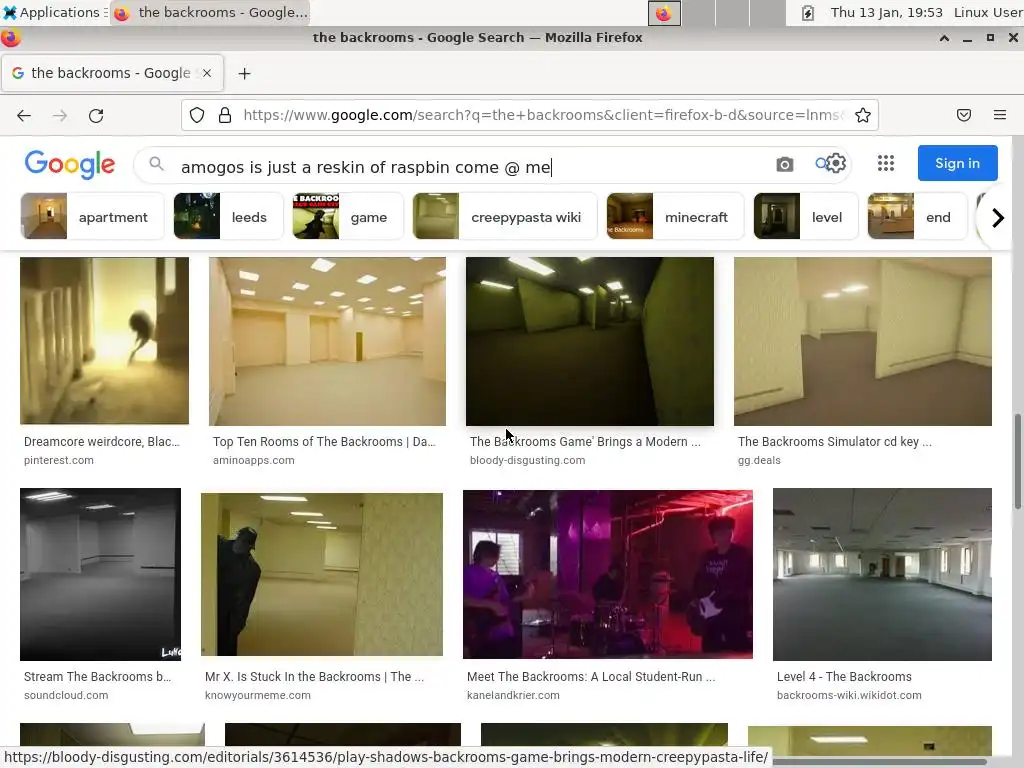Open Top Ten Rooms image thumbnail
Viewport: 1024px width, 768px height.
pos(327,341)
